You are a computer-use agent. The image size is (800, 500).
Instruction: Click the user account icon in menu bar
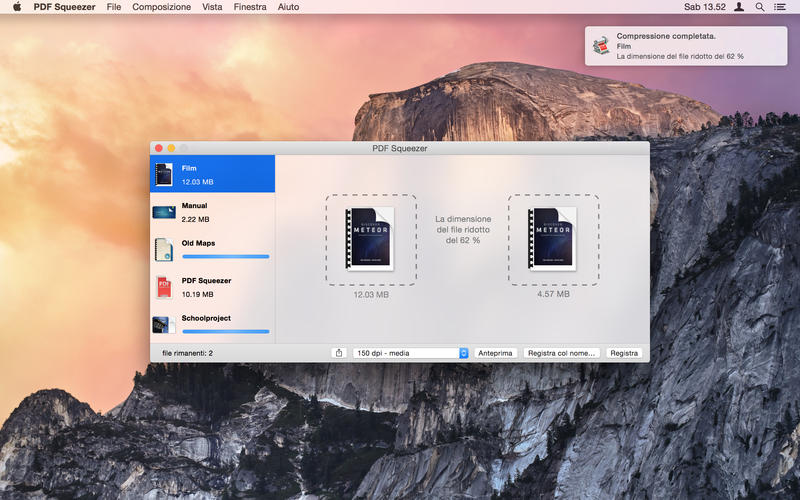tap(739, 7)
